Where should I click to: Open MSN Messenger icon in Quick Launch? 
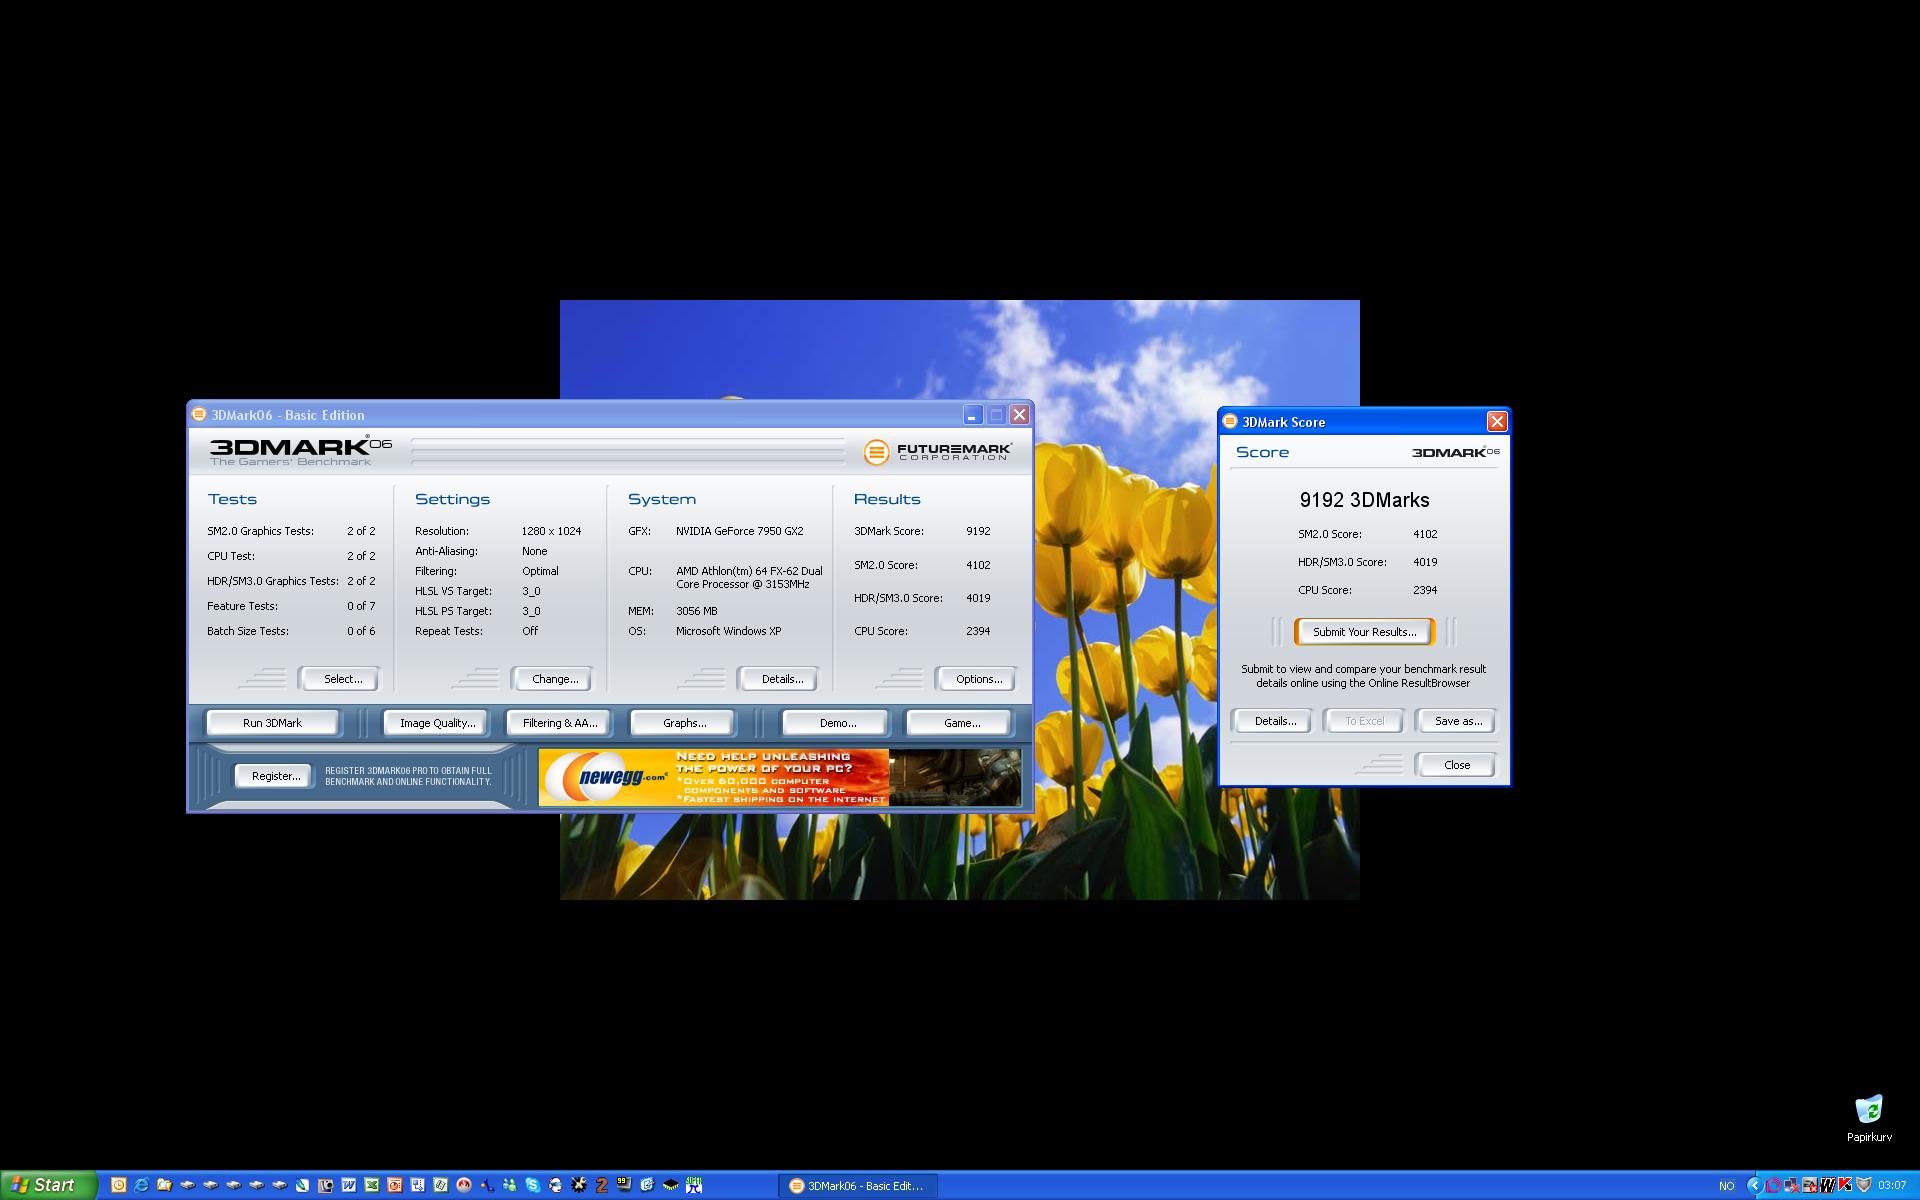pyautogui.click(x=510, y=1185)
